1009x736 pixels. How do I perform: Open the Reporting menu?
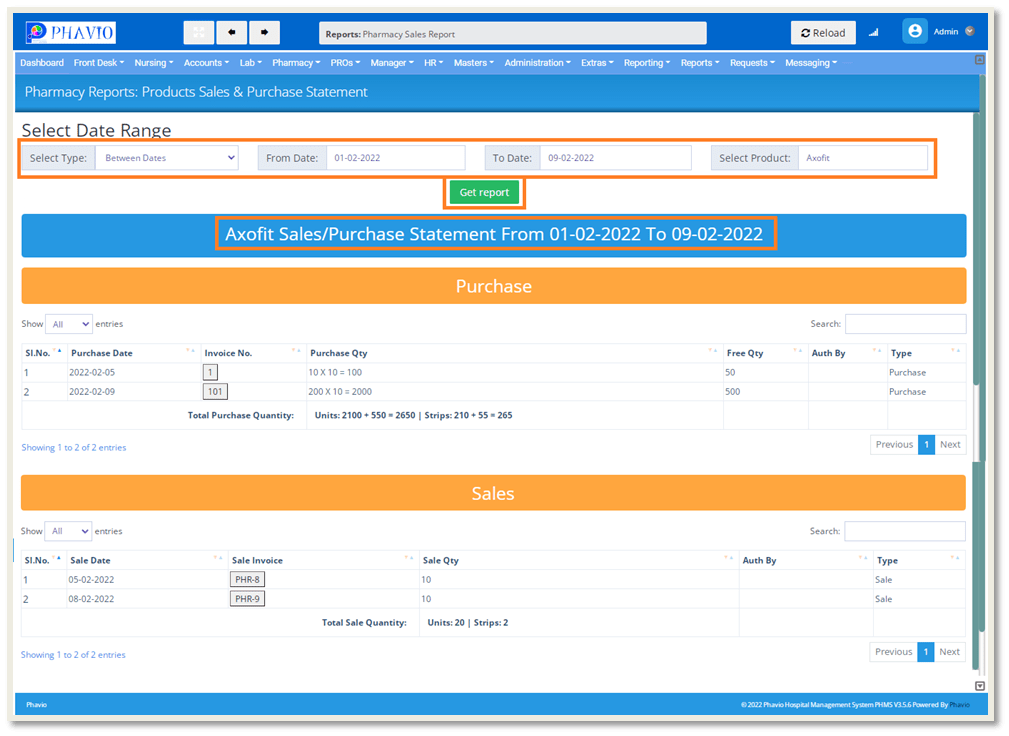point(647,62)
